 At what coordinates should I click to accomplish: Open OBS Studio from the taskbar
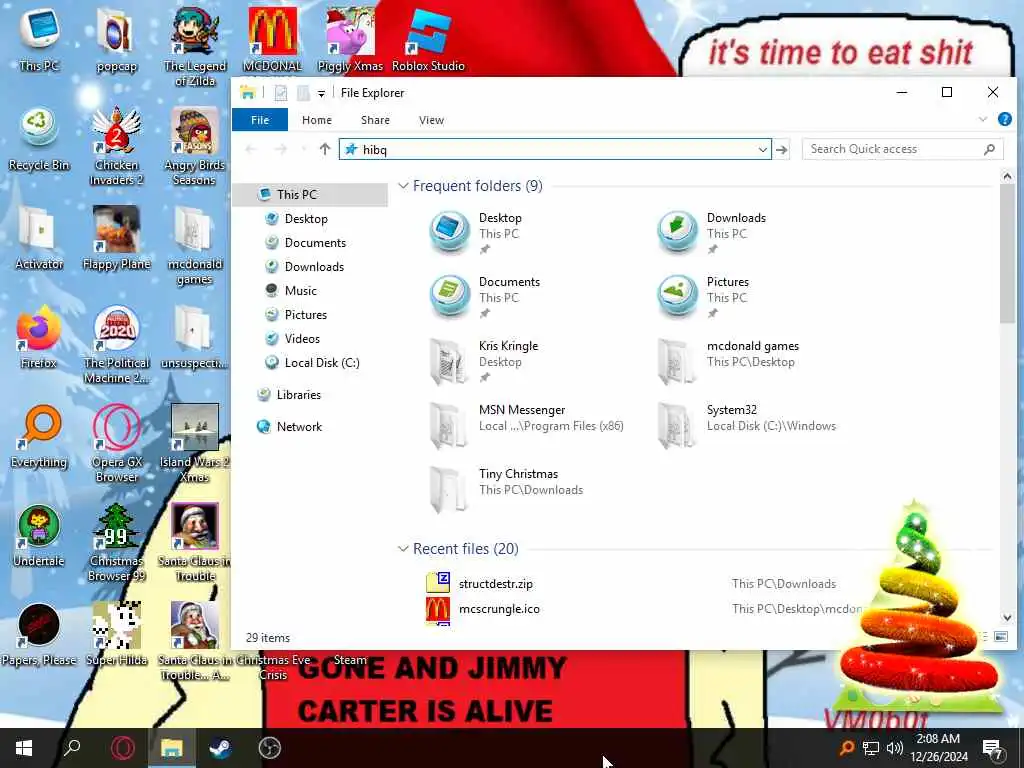click(269, 748)
